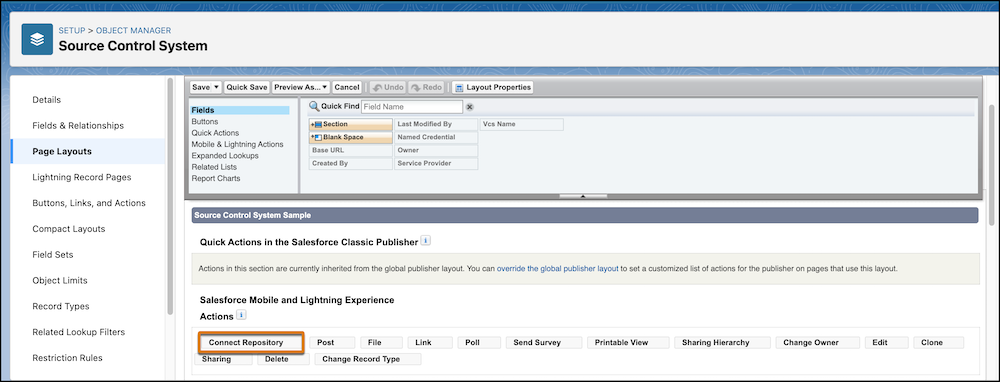Select the Last Modified By field
This screenshot has height=382, width=1000.
[436, 124]
